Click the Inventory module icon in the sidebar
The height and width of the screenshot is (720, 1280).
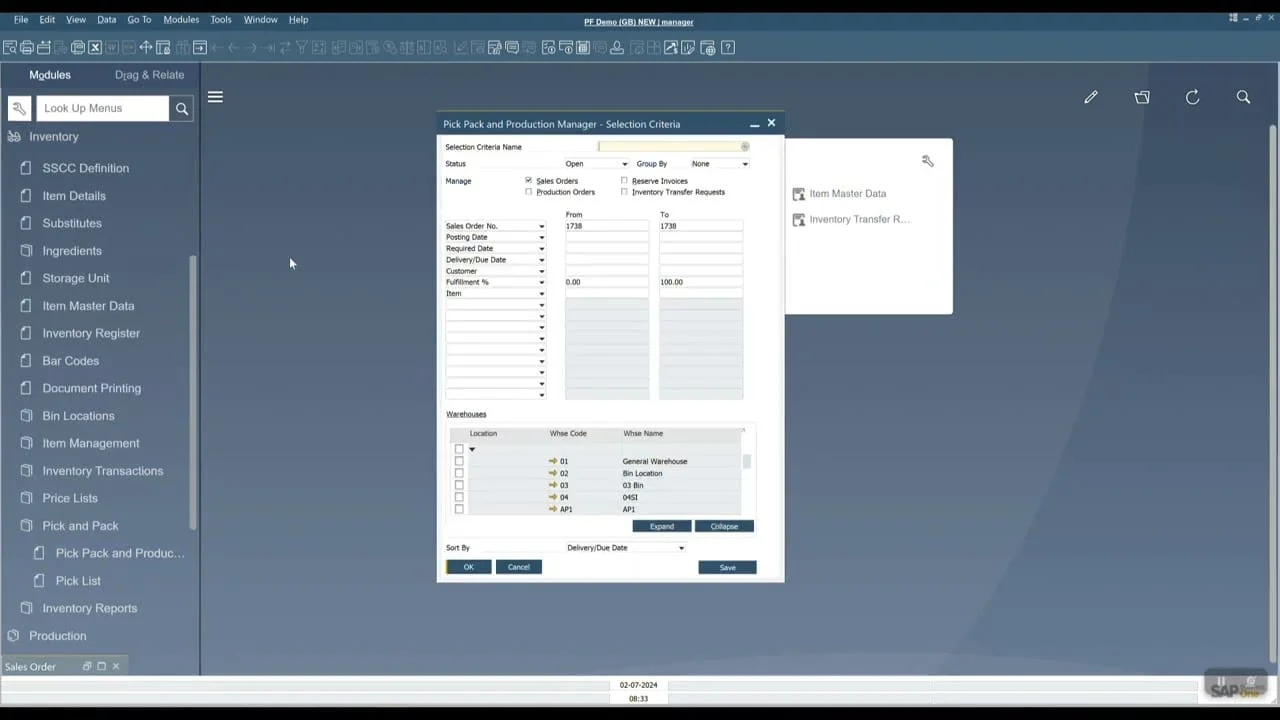(14, 136)
